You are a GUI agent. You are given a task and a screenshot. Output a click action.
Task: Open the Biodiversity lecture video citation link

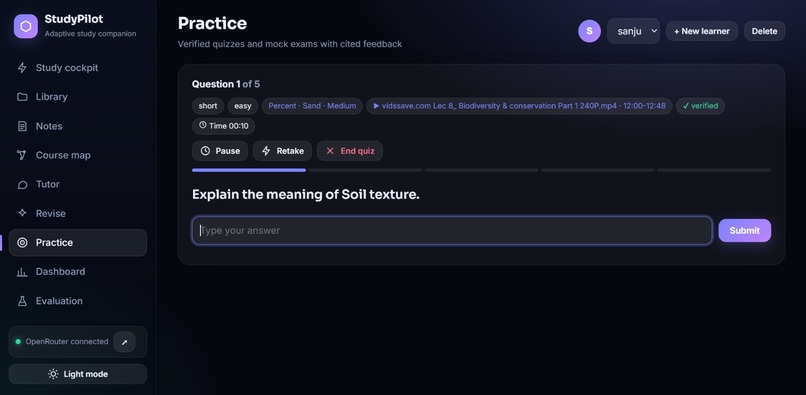[x=519, y=106]
